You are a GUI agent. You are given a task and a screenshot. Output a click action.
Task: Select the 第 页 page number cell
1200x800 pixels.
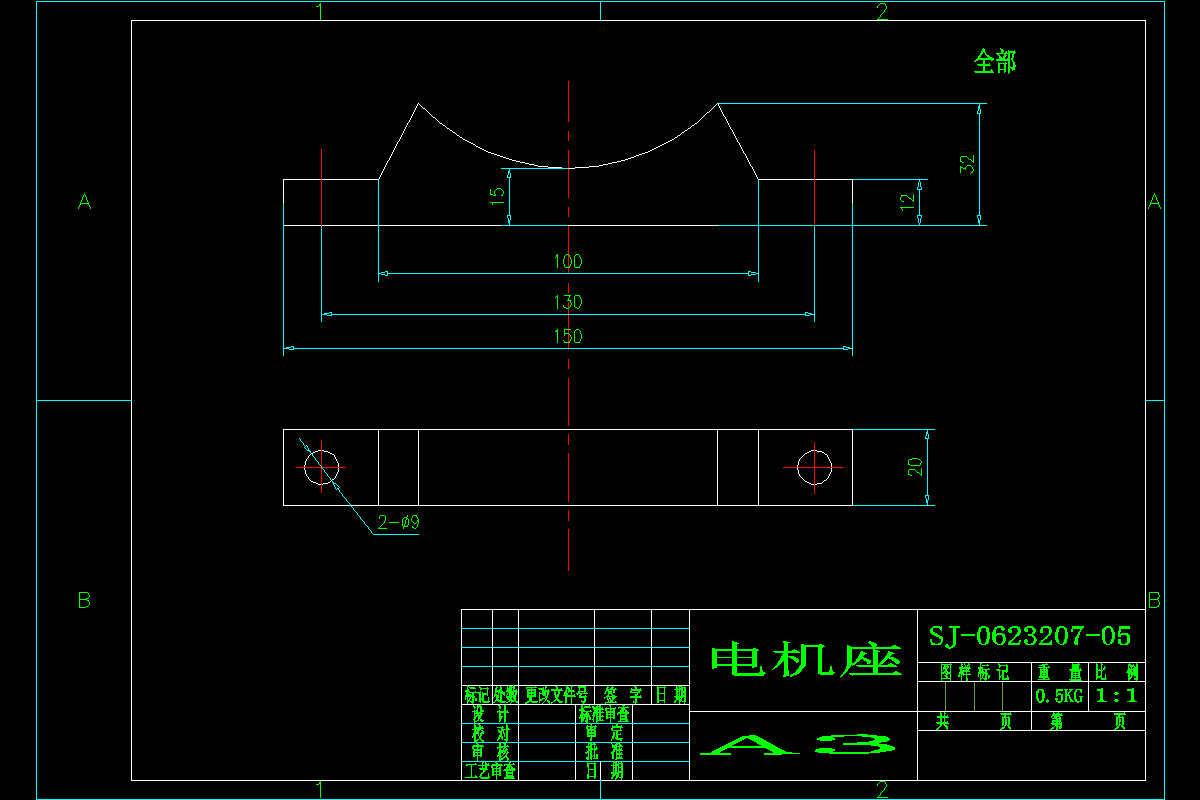coord(1089,721)
